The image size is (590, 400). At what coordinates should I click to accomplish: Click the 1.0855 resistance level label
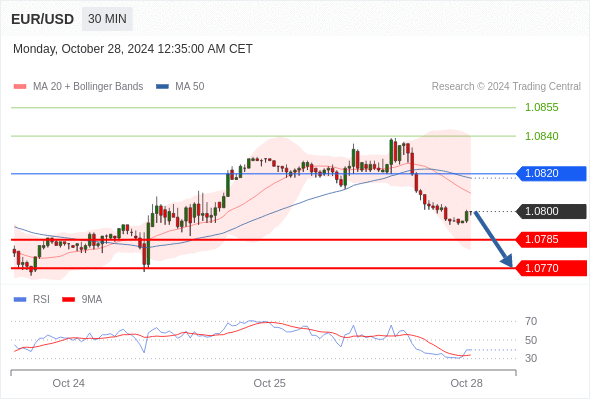(x=541, y=107)
